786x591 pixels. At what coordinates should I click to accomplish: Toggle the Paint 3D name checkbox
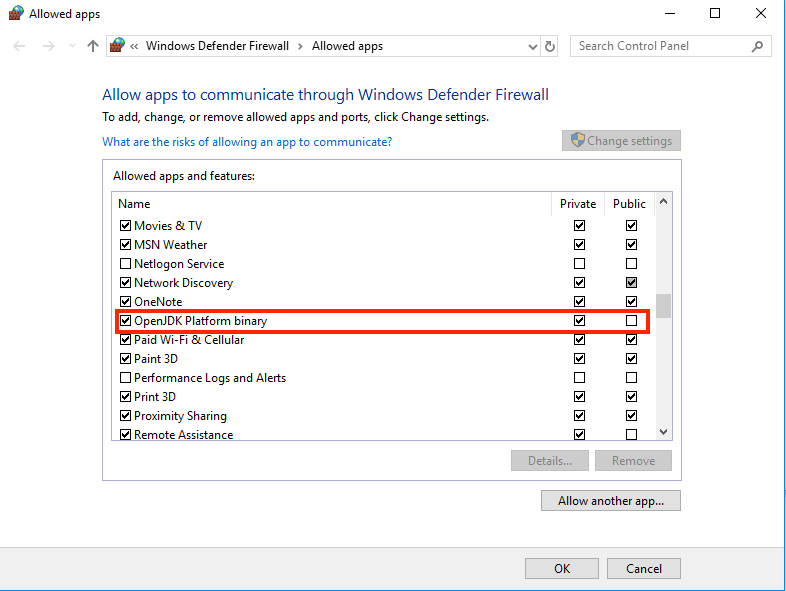click(x=125, y=358)
